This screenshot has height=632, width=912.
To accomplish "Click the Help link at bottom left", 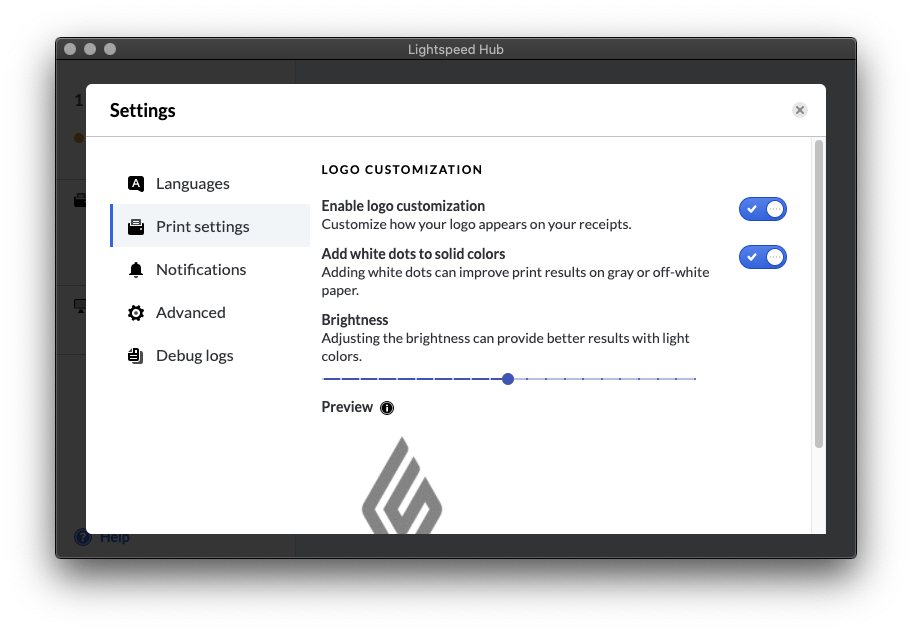I will [x=114, y=537].
